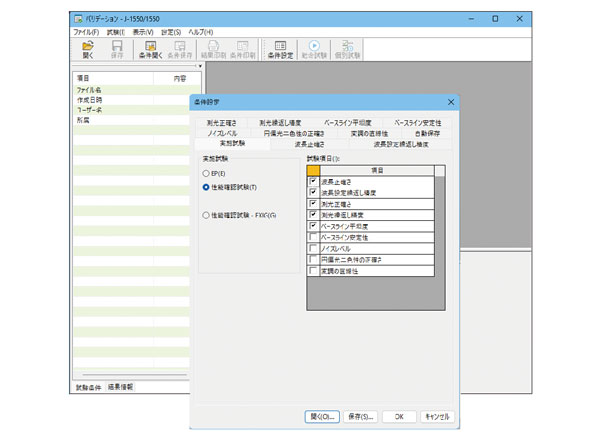600x440 pixels.
Task: Click the left panel horizontal scrollbar
Action: point(135,375)
